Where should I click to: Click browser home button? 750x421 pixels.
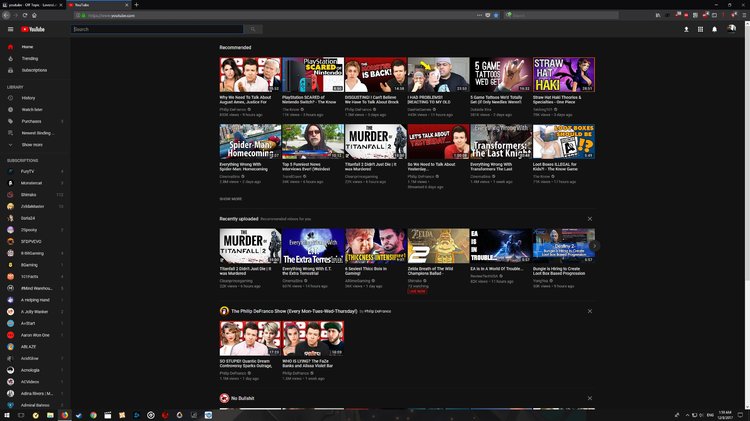pos(34,15)
